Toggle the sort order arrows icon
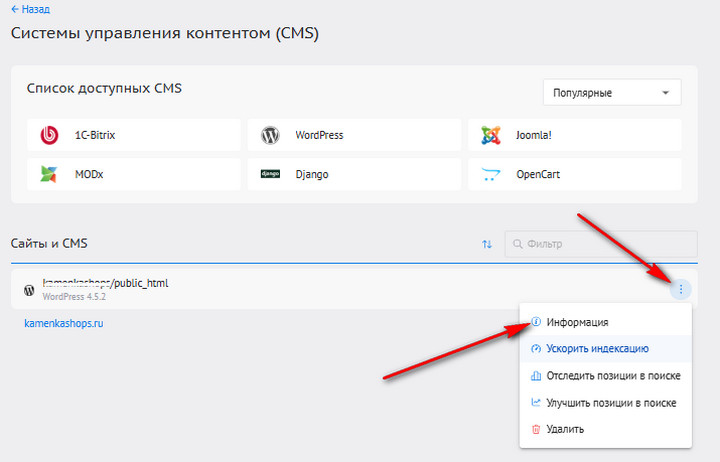Screen dimensions: 720x462 (487, 244)
